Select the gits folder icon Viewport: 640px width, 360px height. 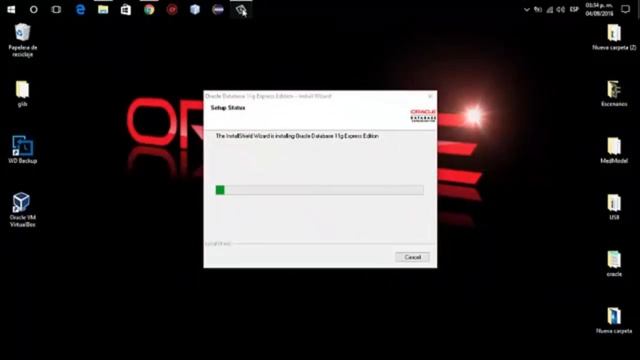pos(22,93)
